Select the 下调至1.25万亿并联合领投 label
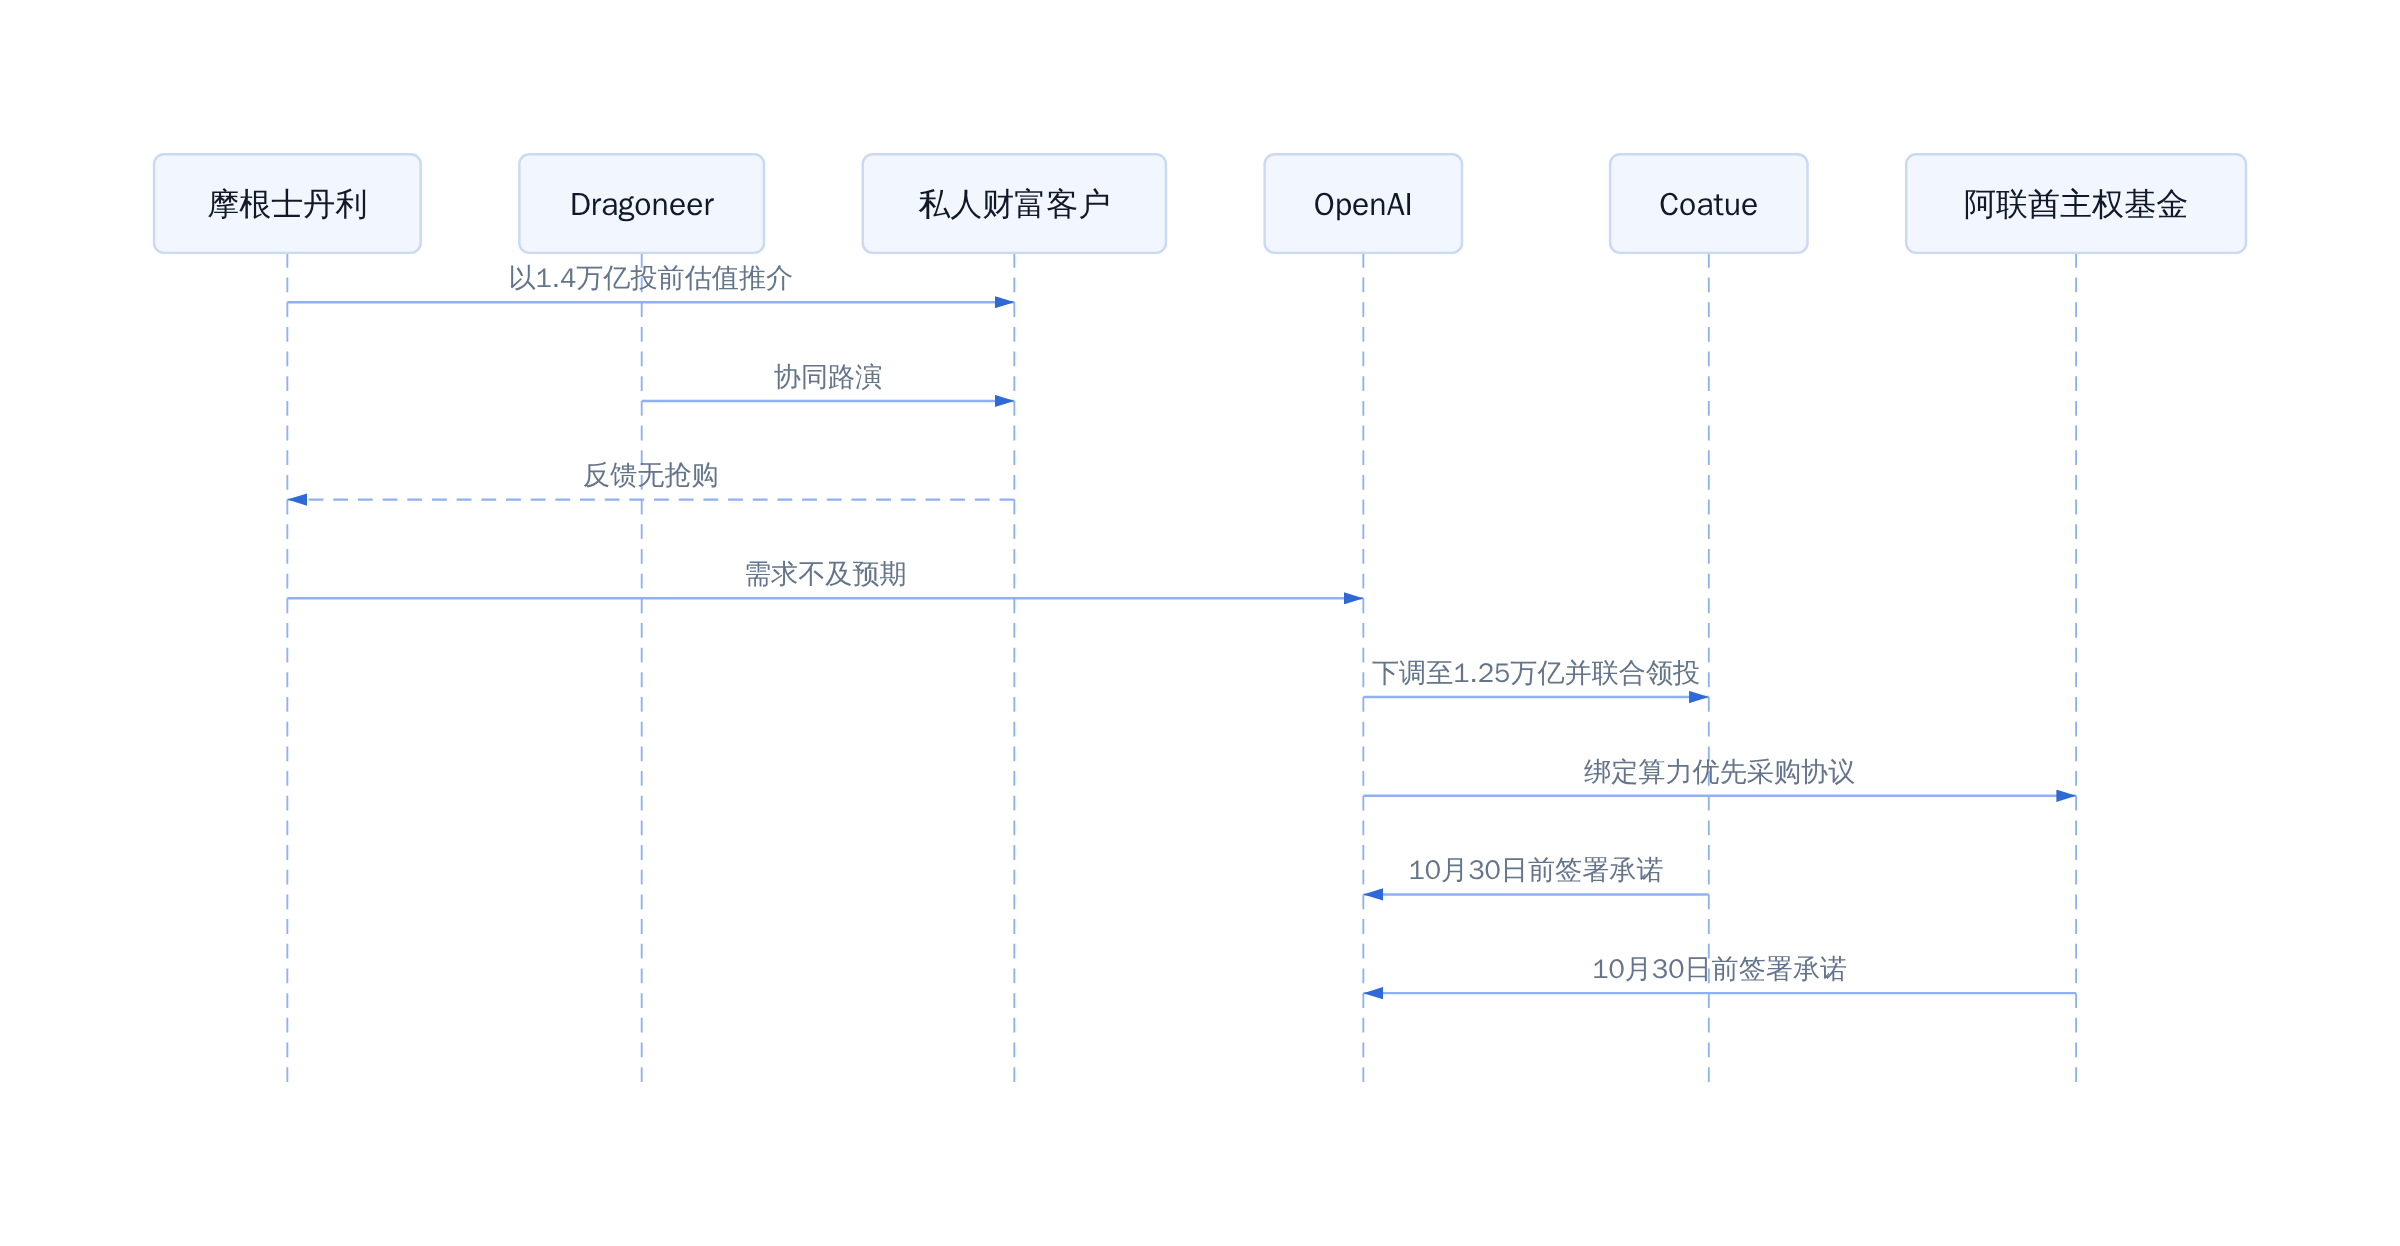 click(x=1535, y=673)
